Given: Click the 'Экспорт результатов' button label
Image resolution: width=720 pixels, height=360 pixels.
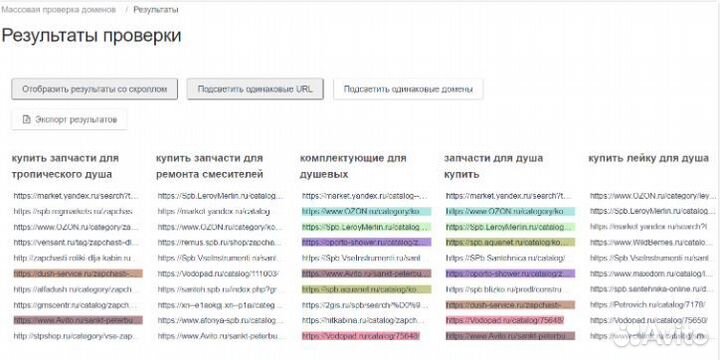Looking at the screenshot, I should coord(76,120).
